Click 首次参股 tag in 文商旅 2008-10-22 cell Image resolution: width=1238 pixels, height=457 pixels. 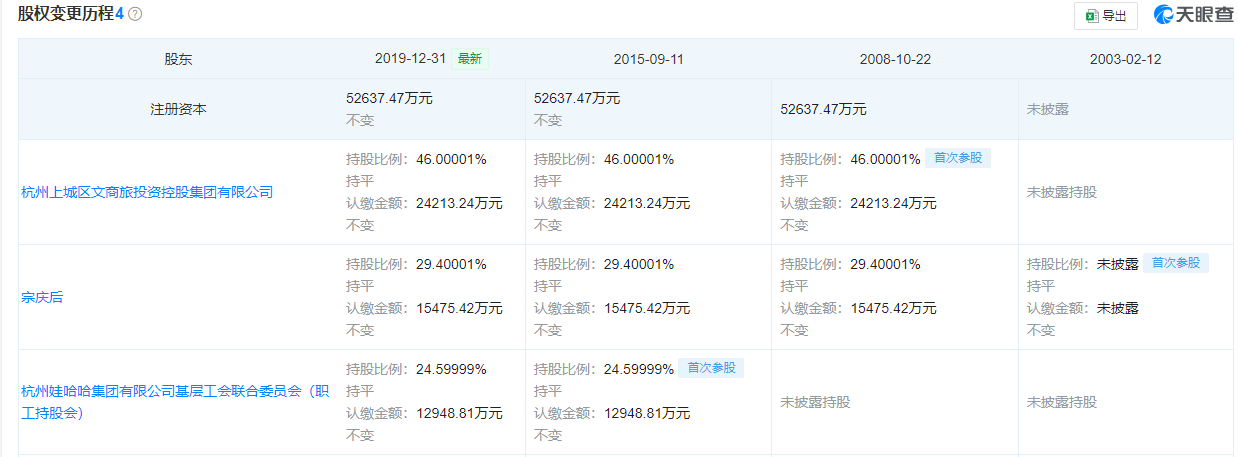click(x=958, y=158)
